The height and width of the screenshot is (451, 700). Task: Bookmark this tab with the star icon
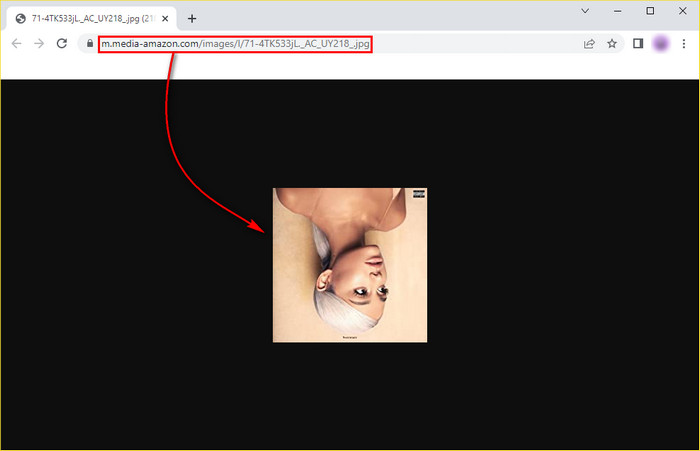click(612, 43)
